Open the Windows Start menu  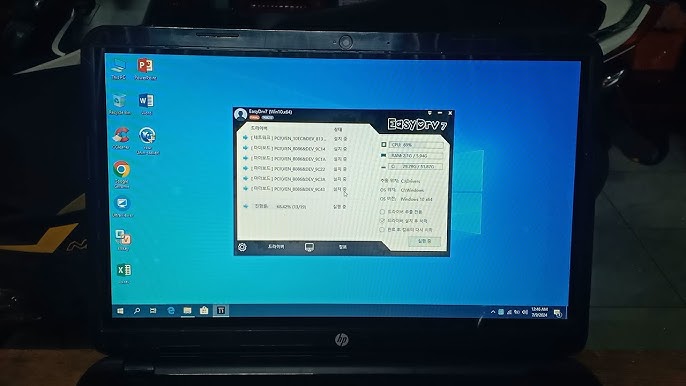120,311
